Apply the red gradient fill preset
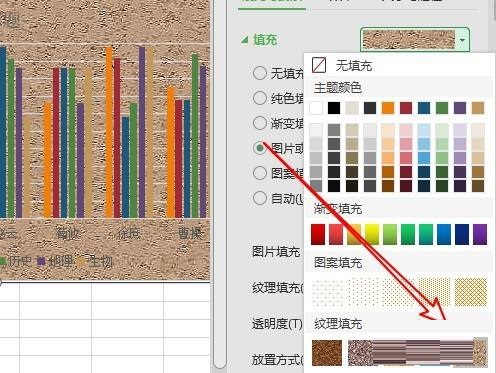 point(318,234)
